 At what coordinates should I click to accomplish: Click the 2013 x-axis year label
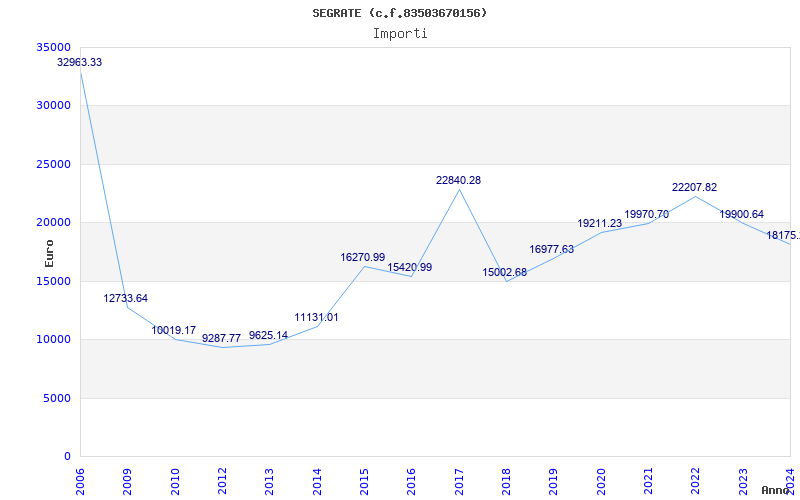269,482
